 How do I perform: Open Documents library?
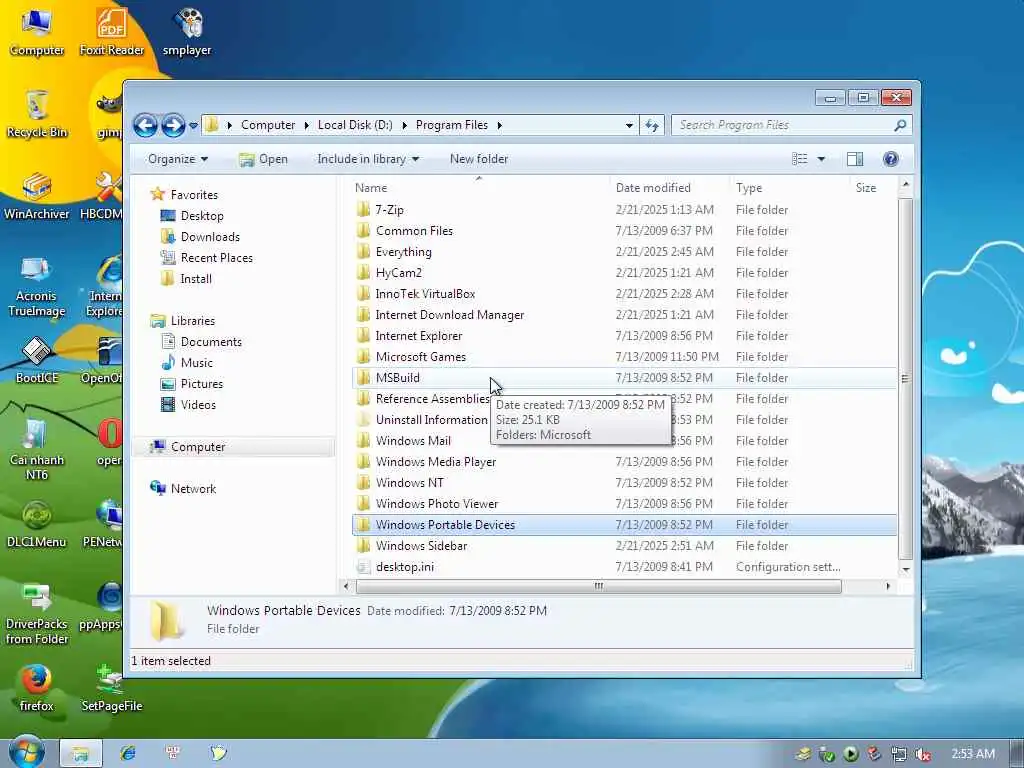210,342
